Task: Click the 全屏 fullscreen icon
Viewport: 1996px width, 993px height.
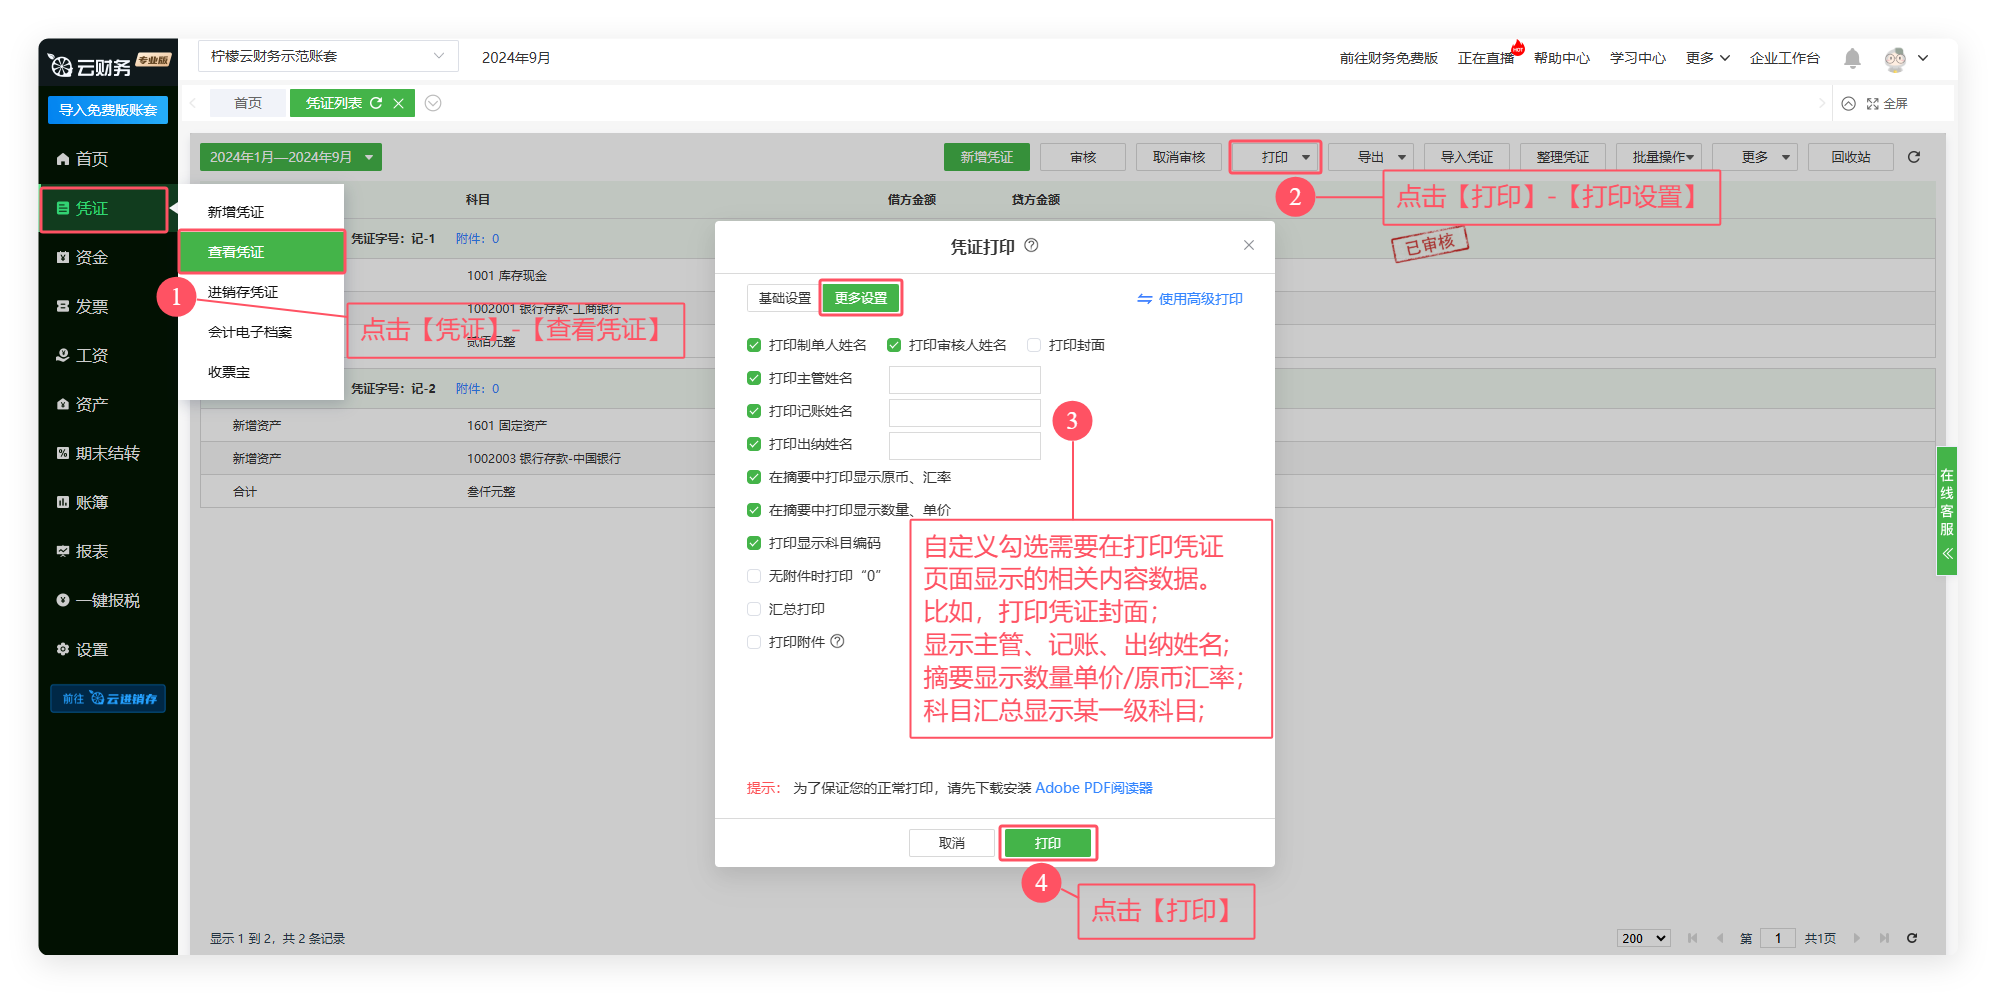Action: pyautogui.click(x=1872, y=104)
